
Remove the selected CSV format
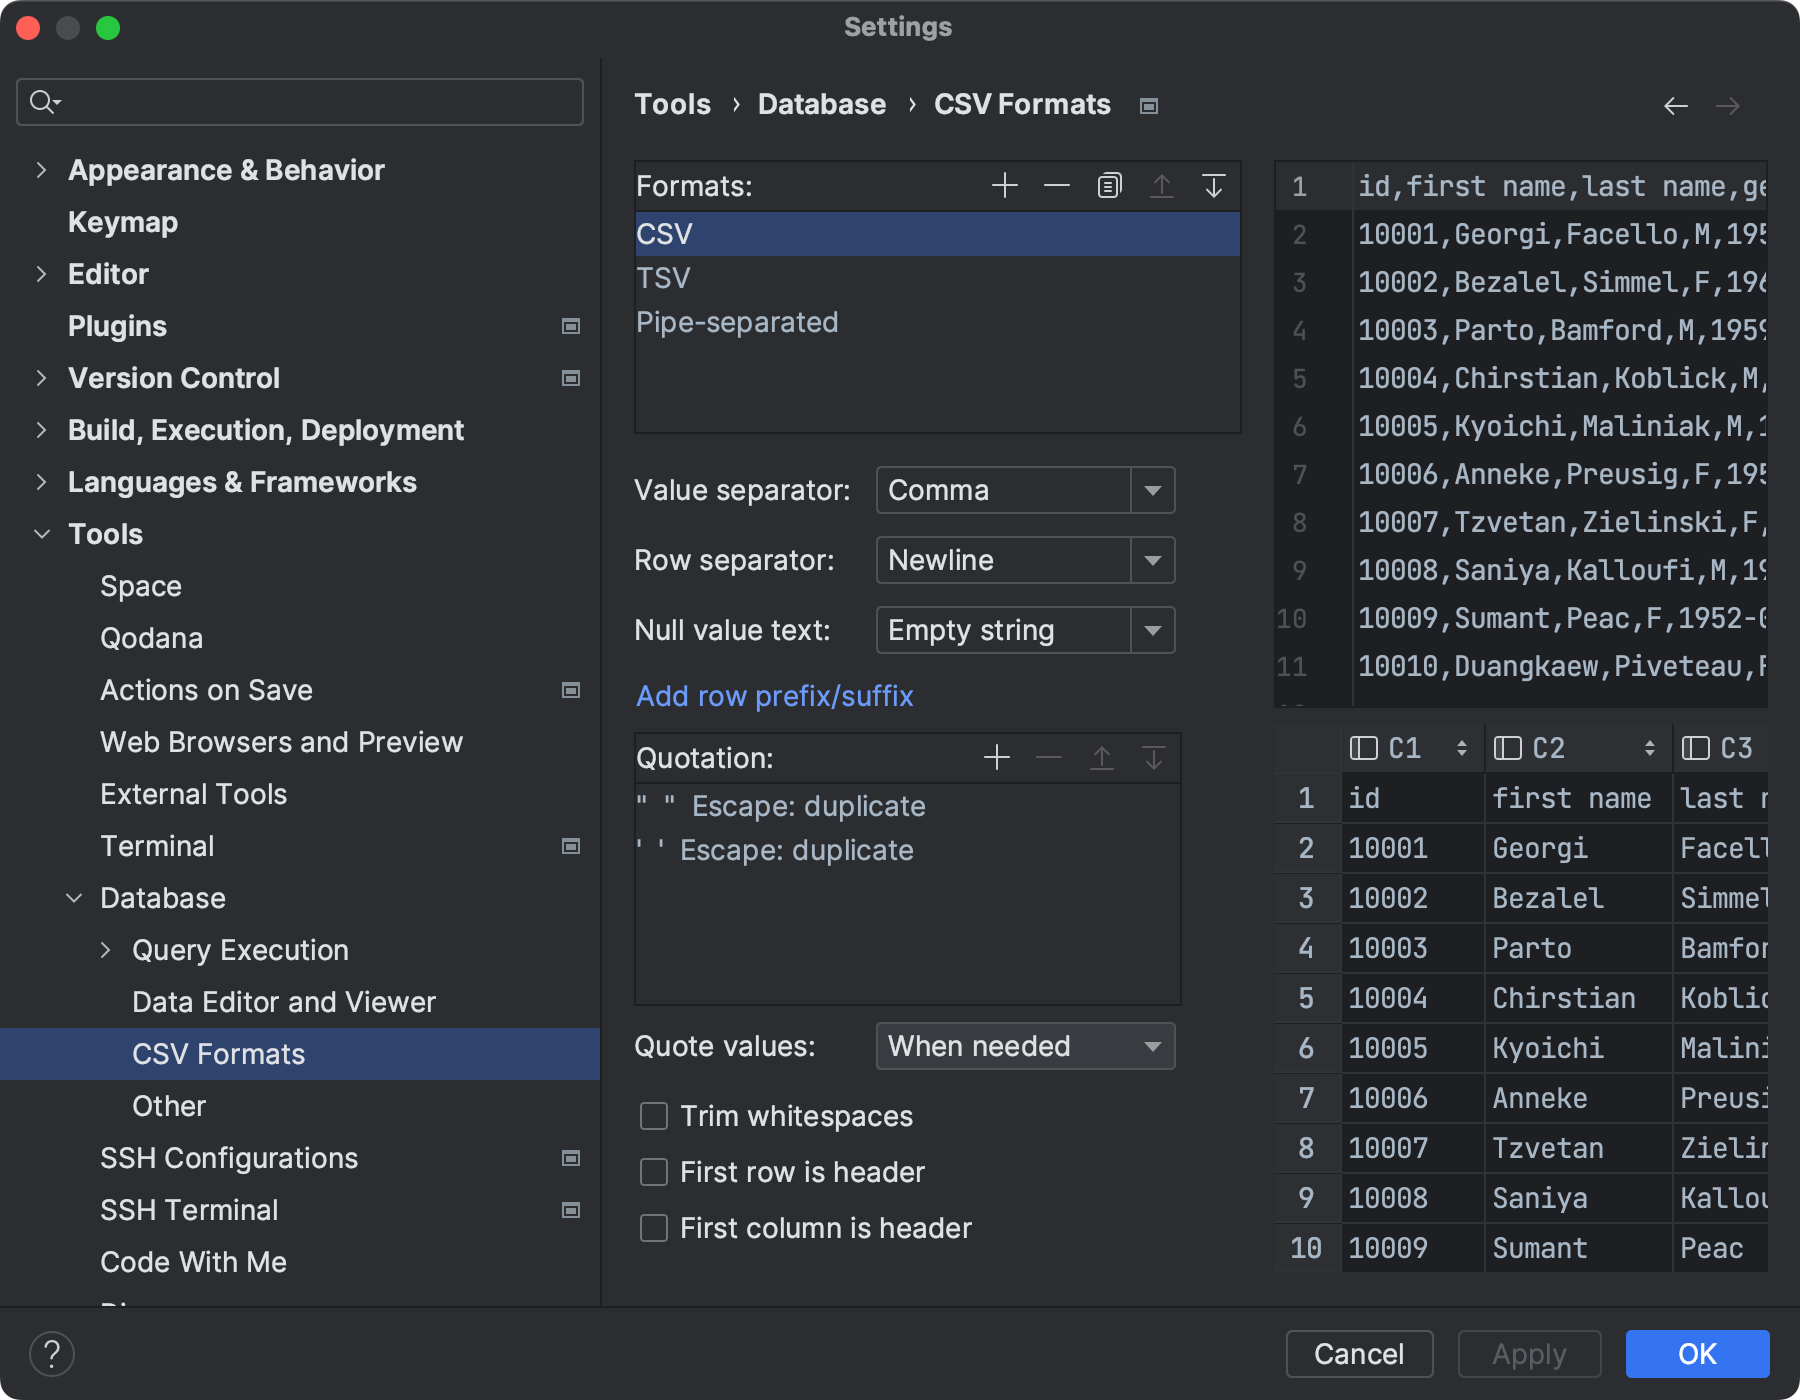pyautogui.click(x=1056, y=185)
